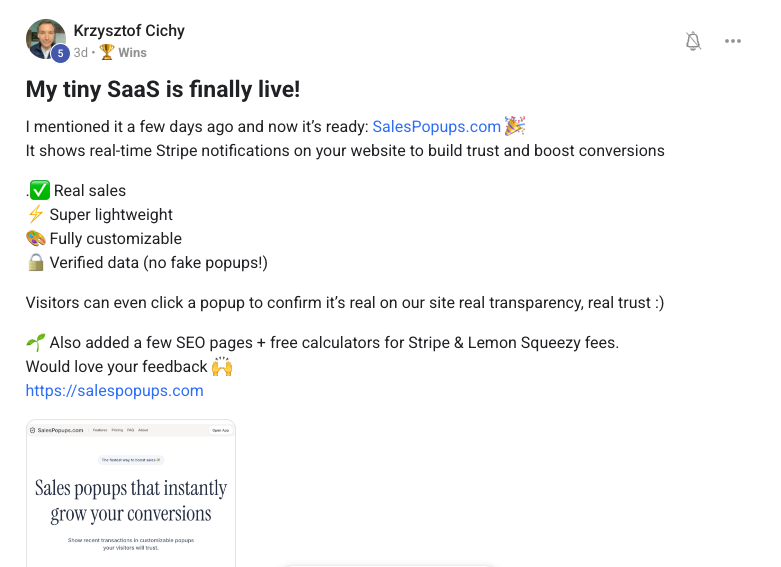The width and height of the screenshot is (781, 567).
Task: Click the Open App button in preview
Action: [220, 430]
